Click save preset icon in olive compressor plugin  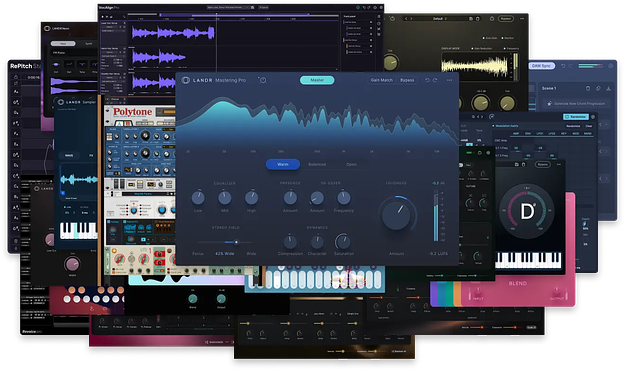(471, 19)
